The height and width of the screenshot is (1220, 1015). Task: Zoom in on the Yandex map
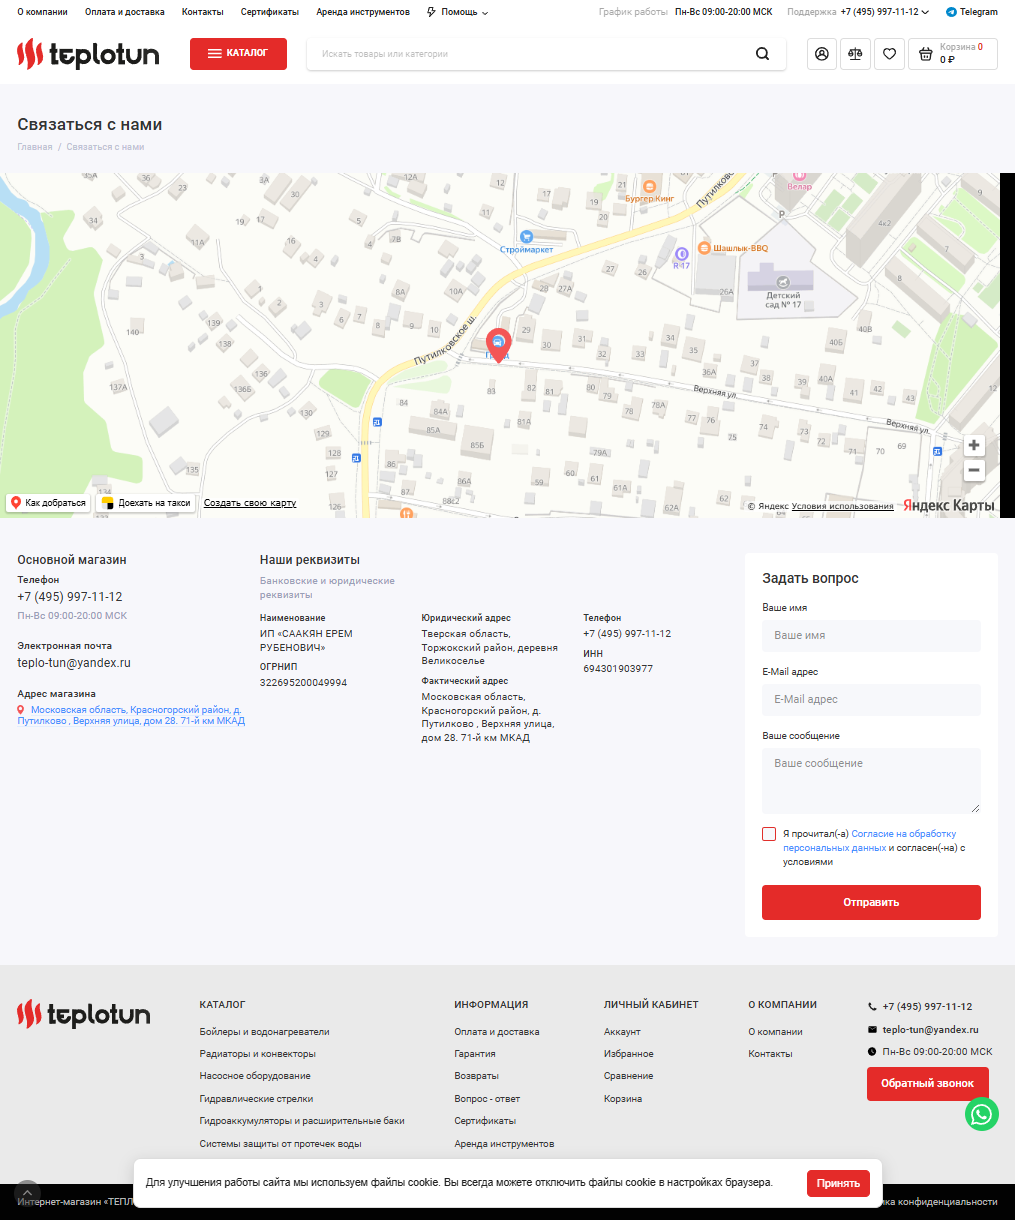[974, 445]
